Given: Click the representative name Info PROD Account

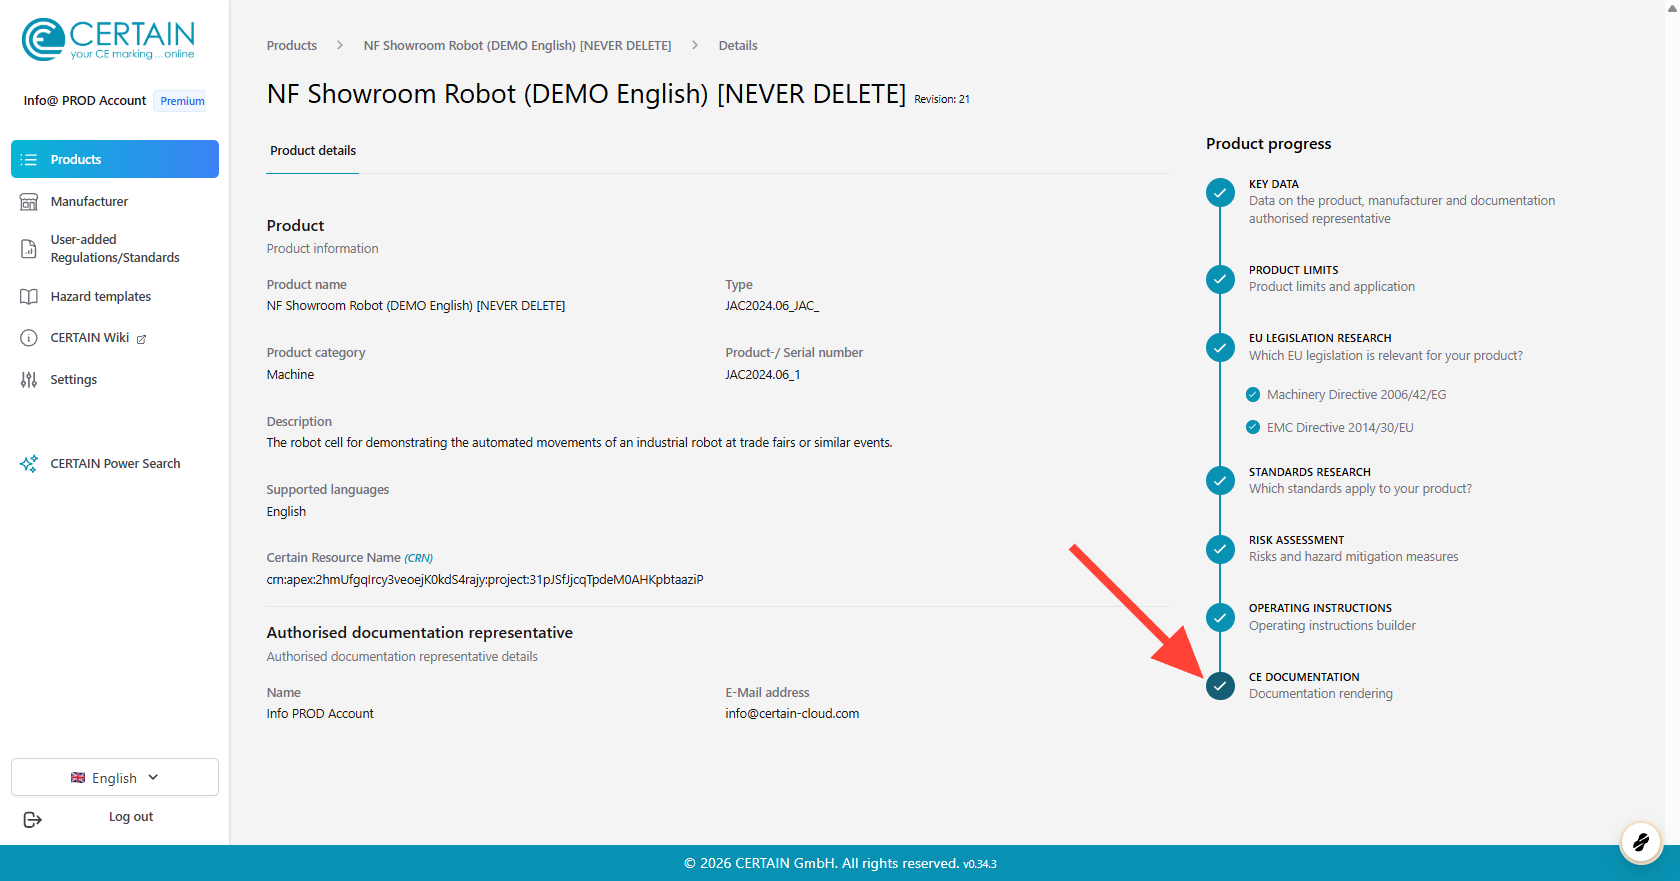Looking at the screenshot, I should click(320, 714).
